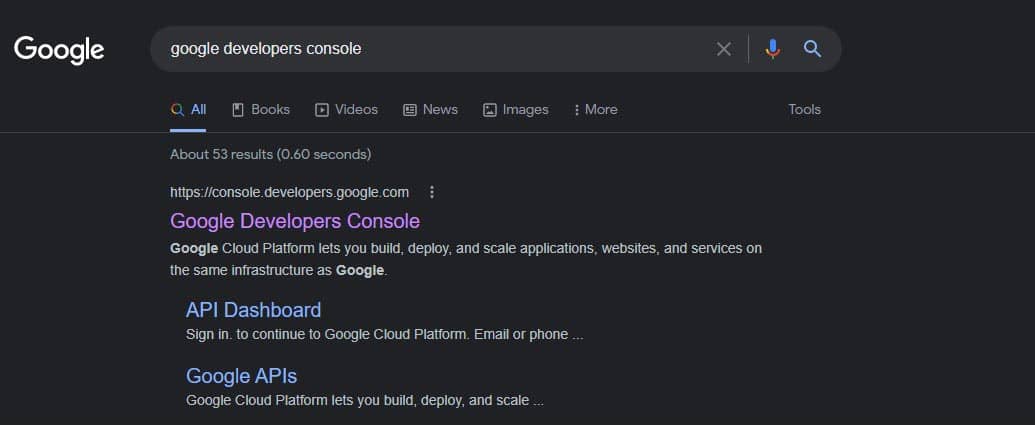The image size is (1035, 426).
Task: Clear the search query with the X icon
Action: click(724, 49)
